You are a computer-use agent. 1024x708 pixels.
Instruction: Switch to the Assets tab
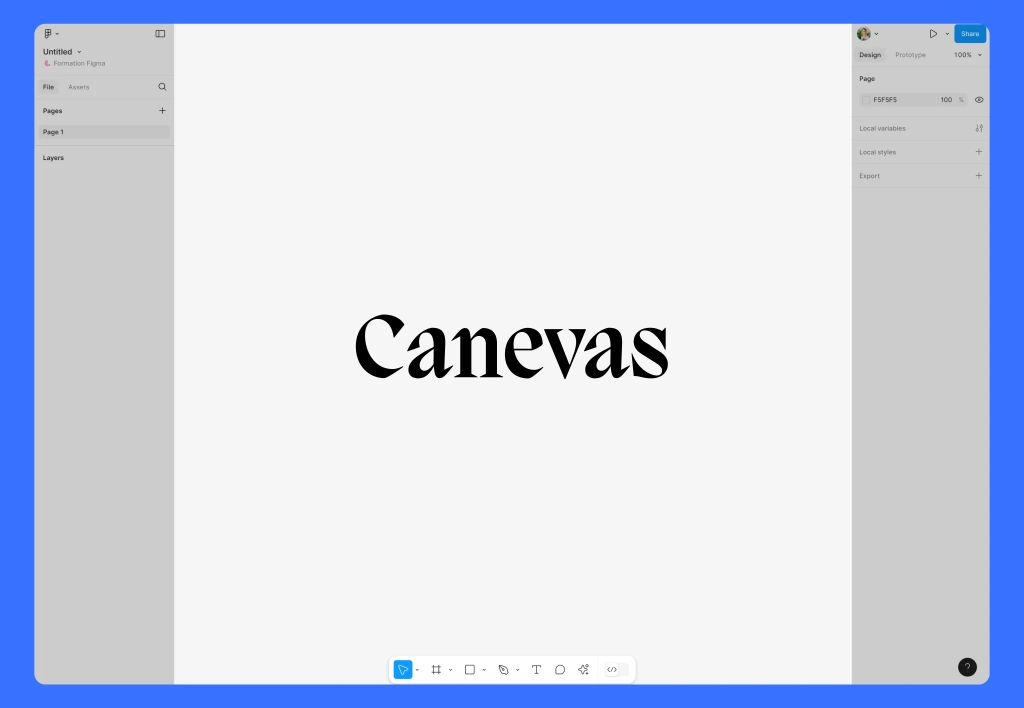tap(78, 87)
